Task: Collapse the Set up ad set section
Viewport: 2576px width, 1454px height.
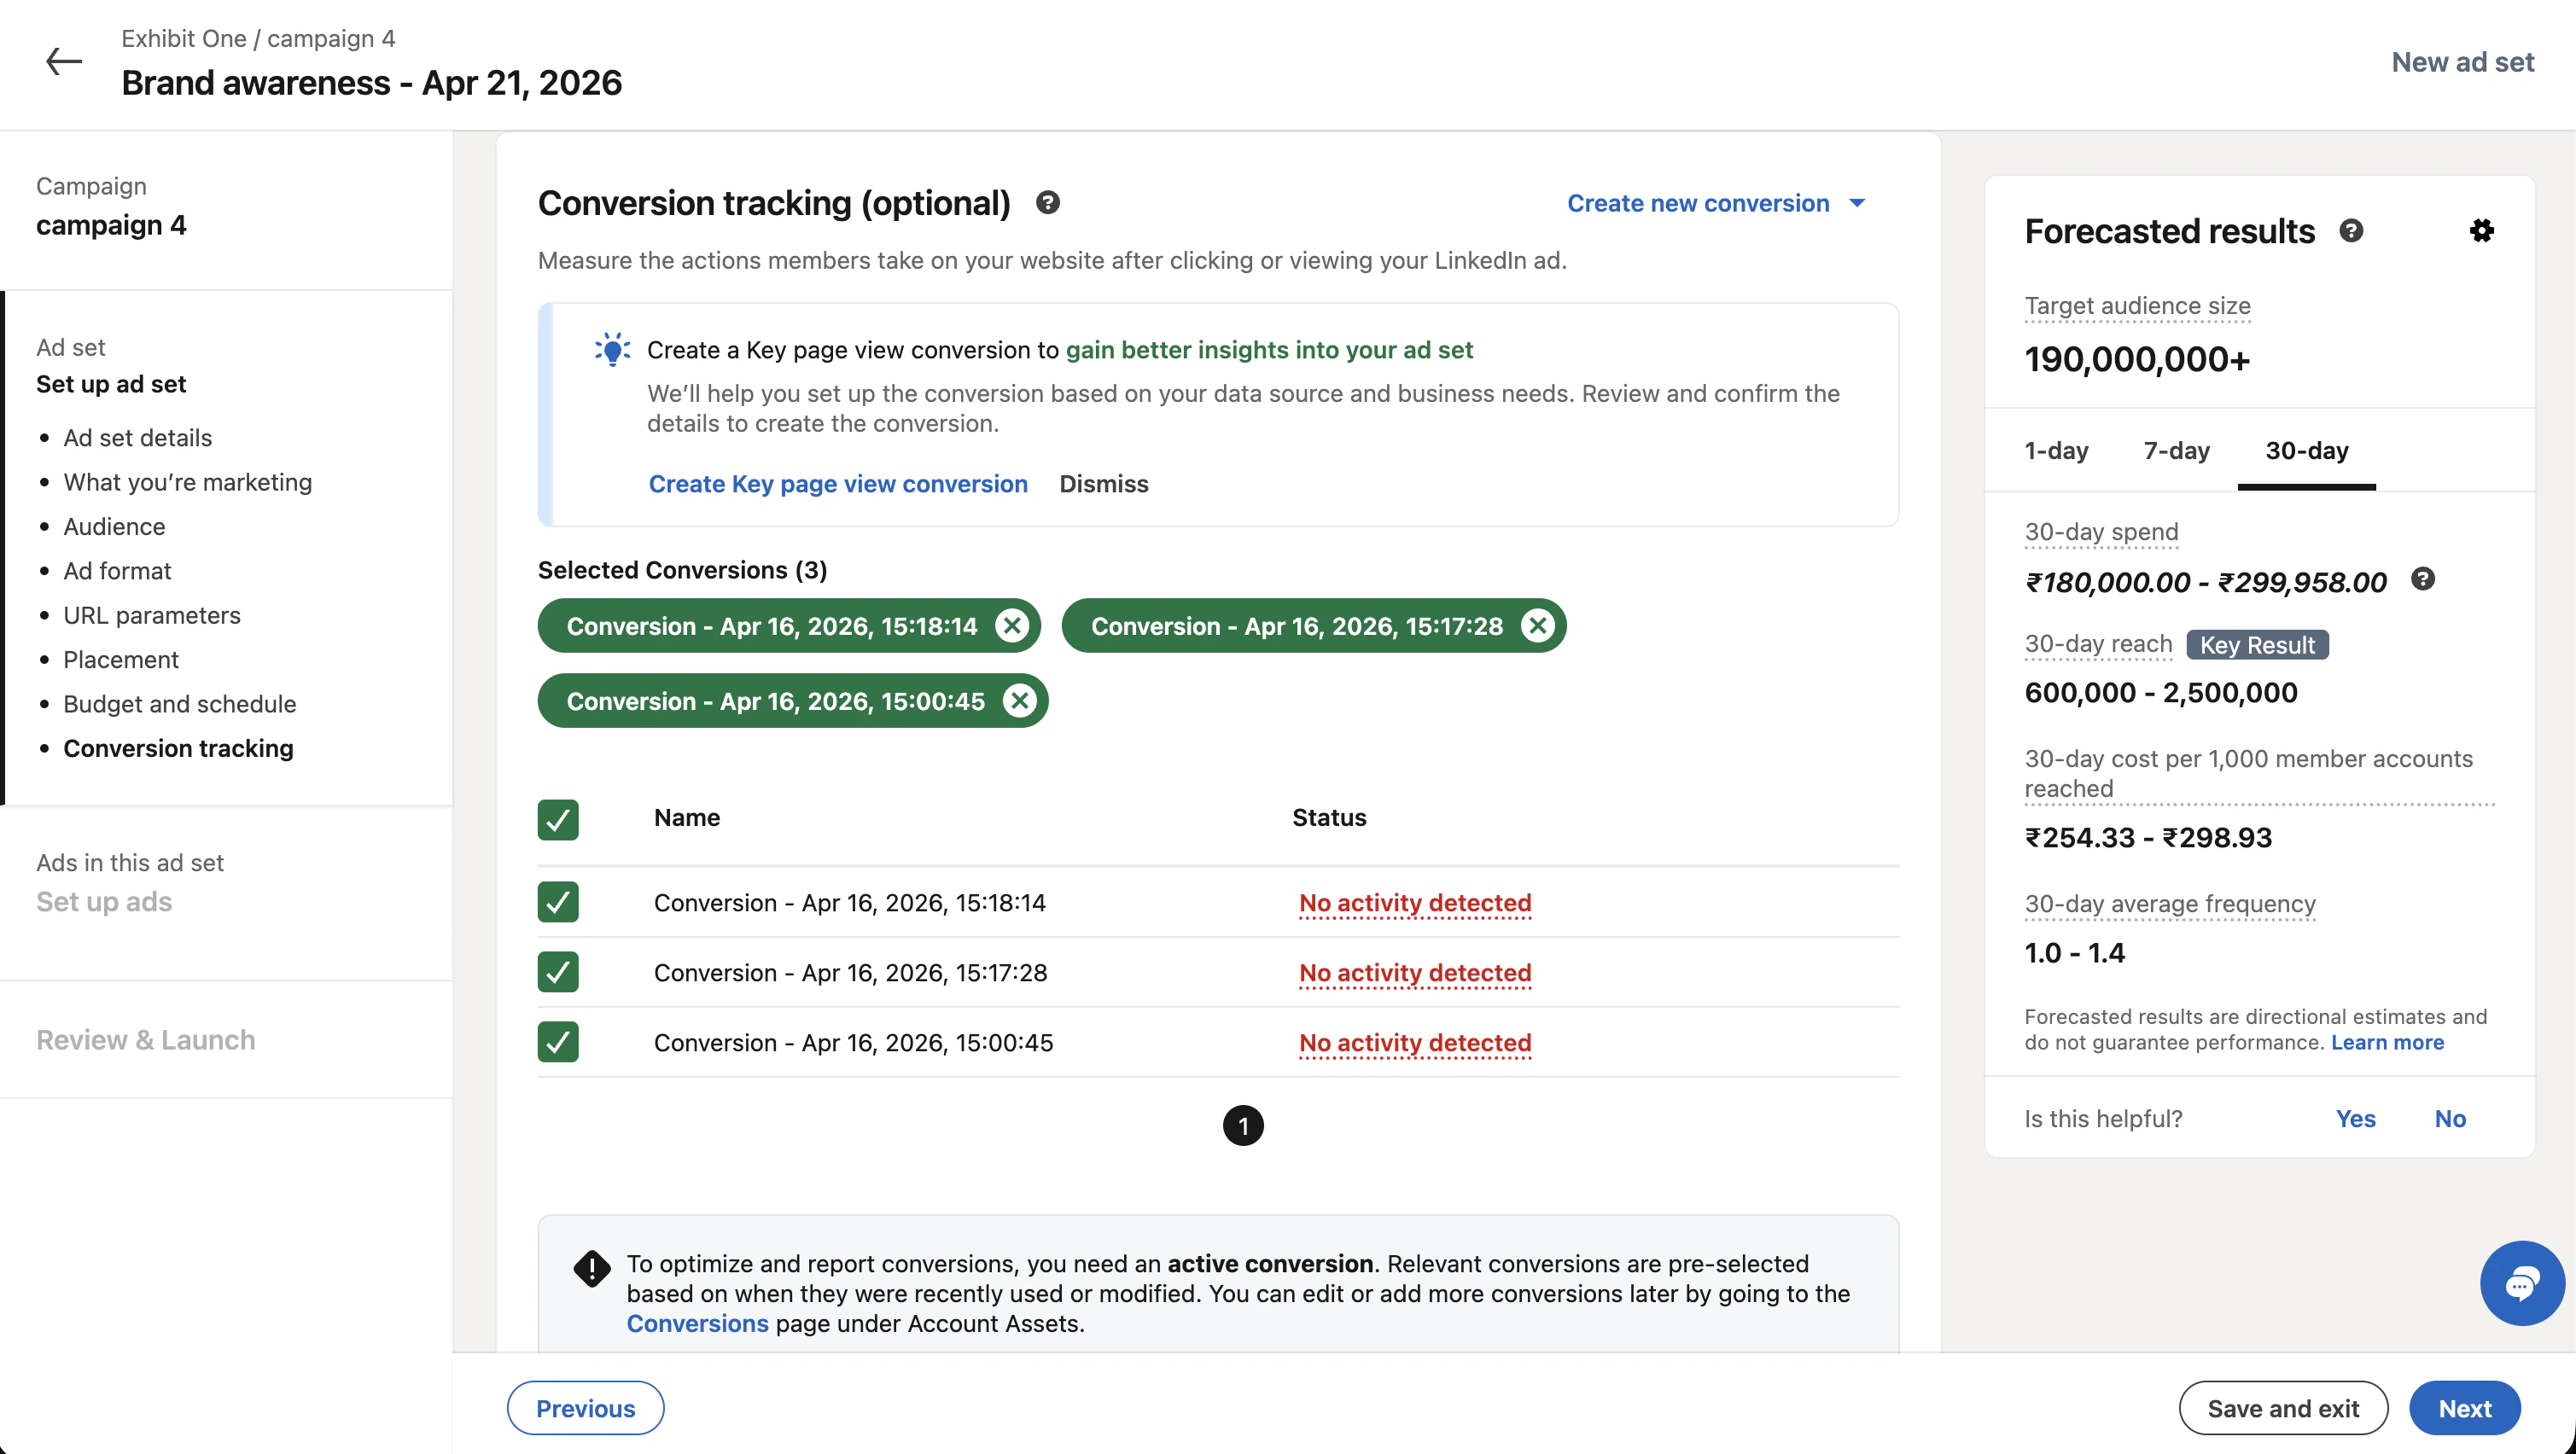Action: coord(111,383)
